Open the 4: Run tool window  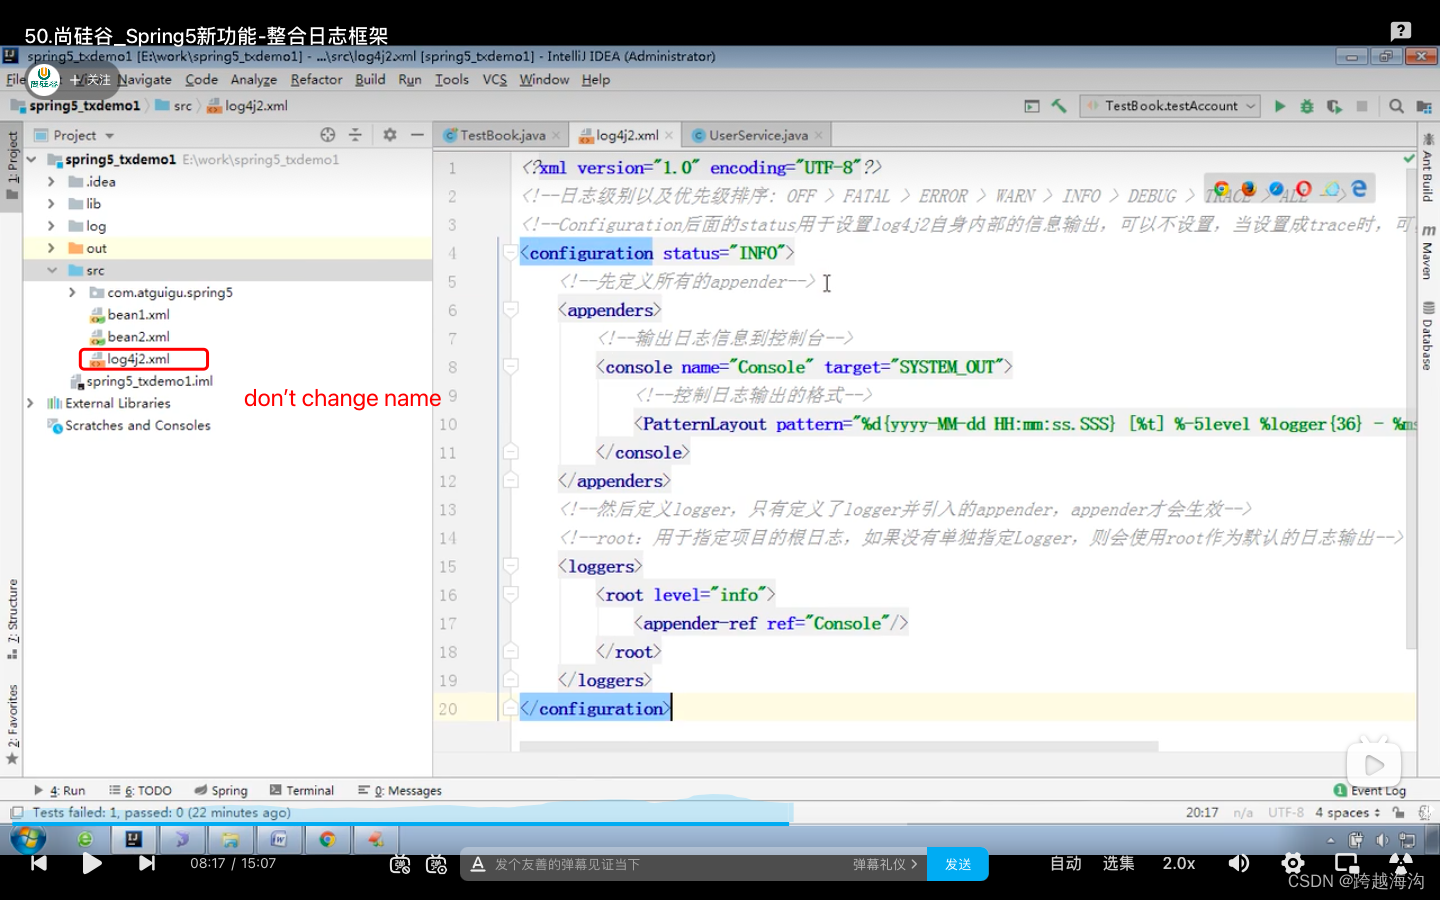click(x=60, y=790)
